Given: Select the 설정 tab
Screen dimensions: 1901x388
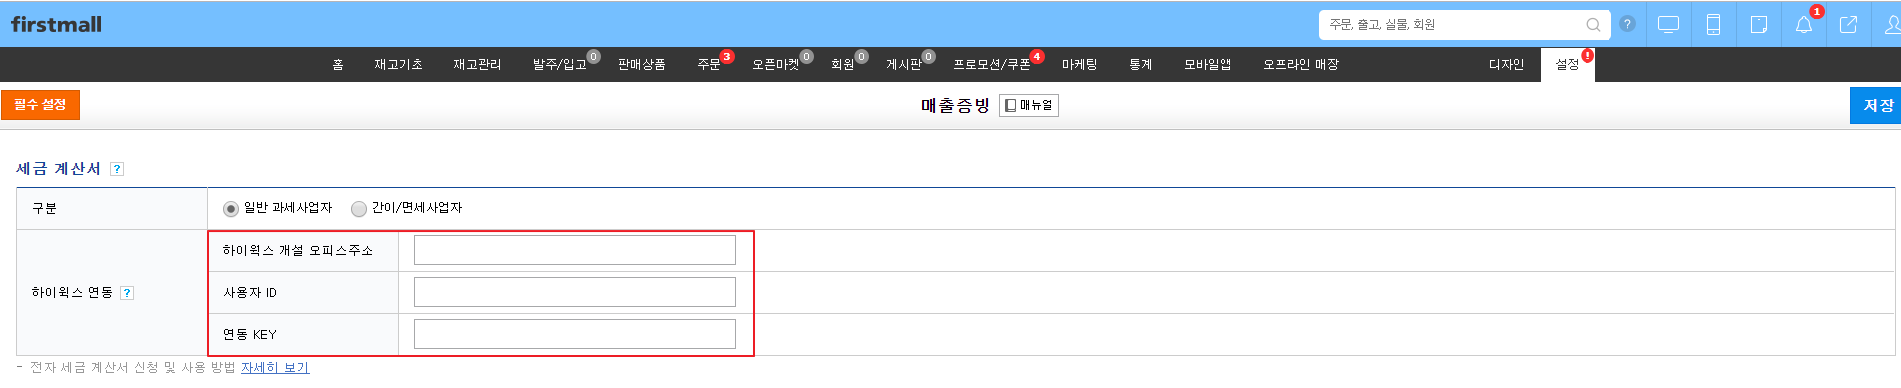Looking at the screenshot, I should click(1567, 64).
